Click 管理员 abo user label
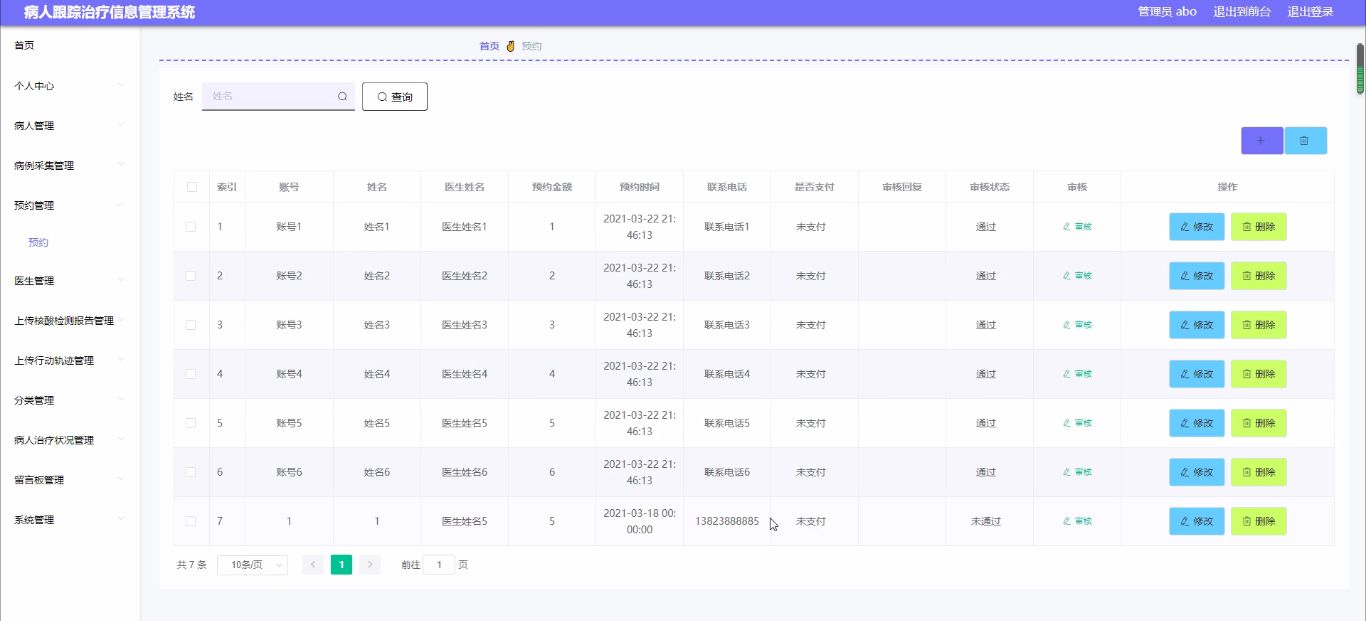This screenshot has height=621, width=1366. click(x=1167, y=12)
